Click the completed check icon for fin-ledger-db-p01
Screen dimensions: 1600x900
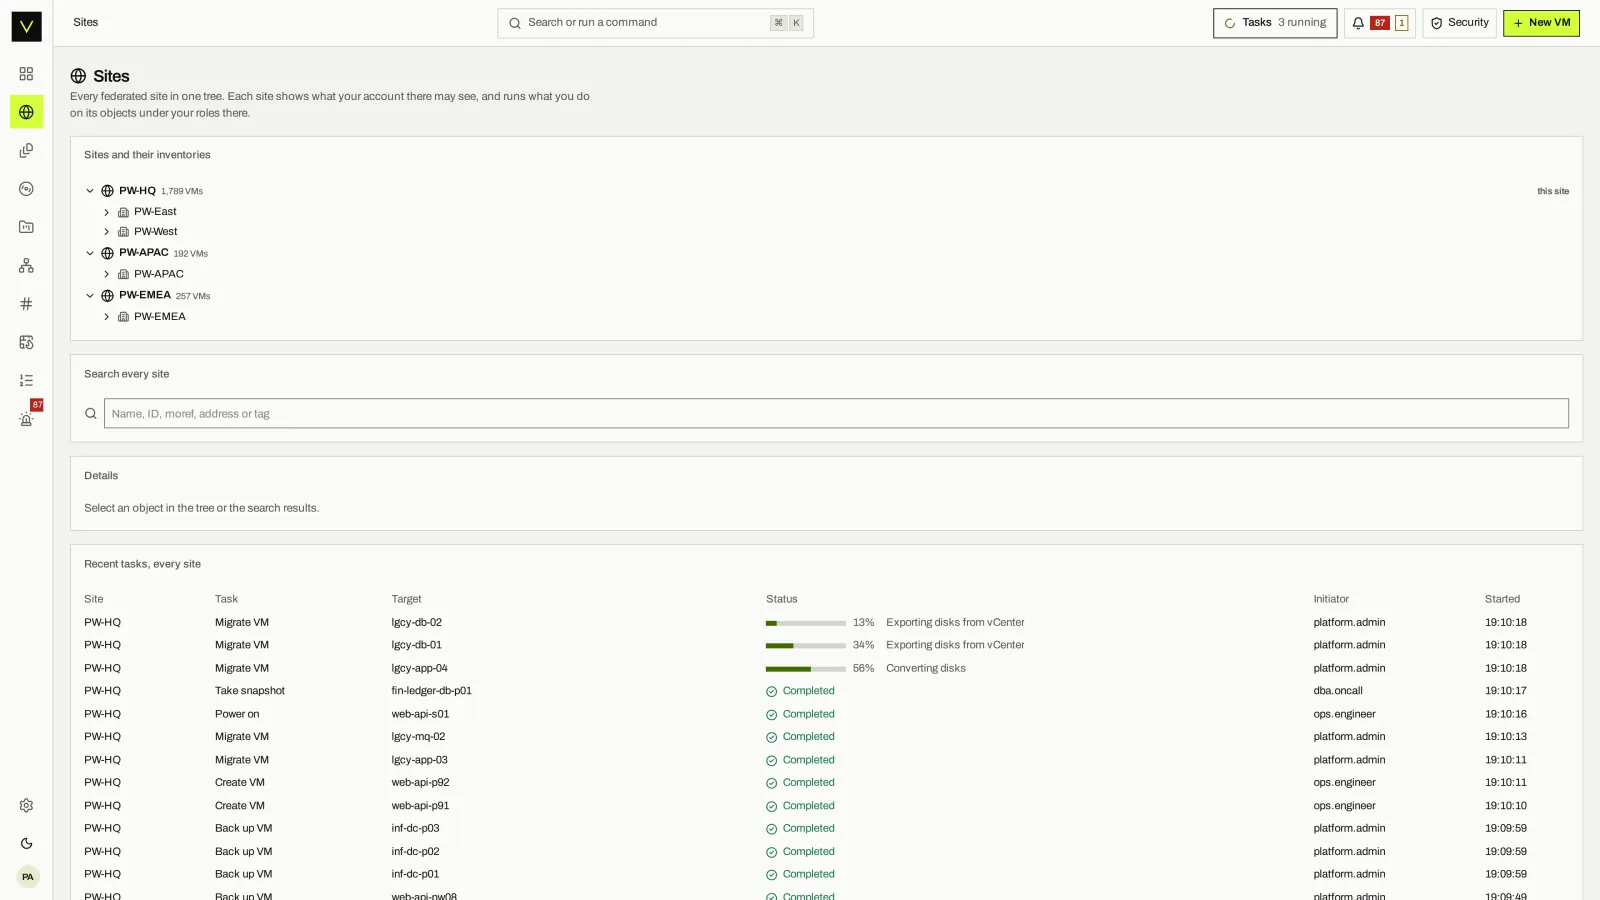tap(771, 691)
